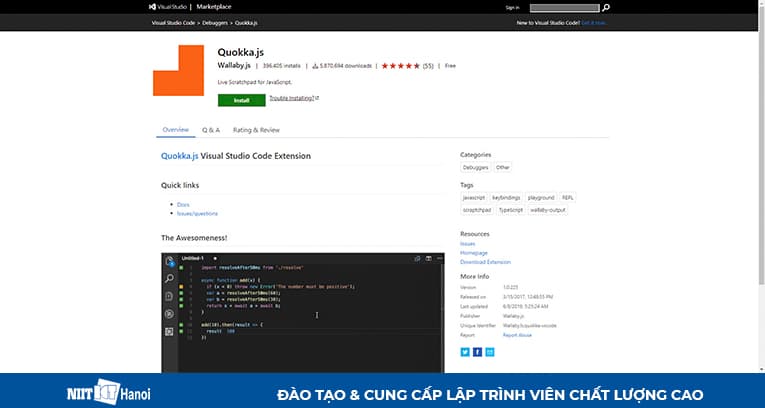
Task: Click the green Install button
Action: coord(242,100)
